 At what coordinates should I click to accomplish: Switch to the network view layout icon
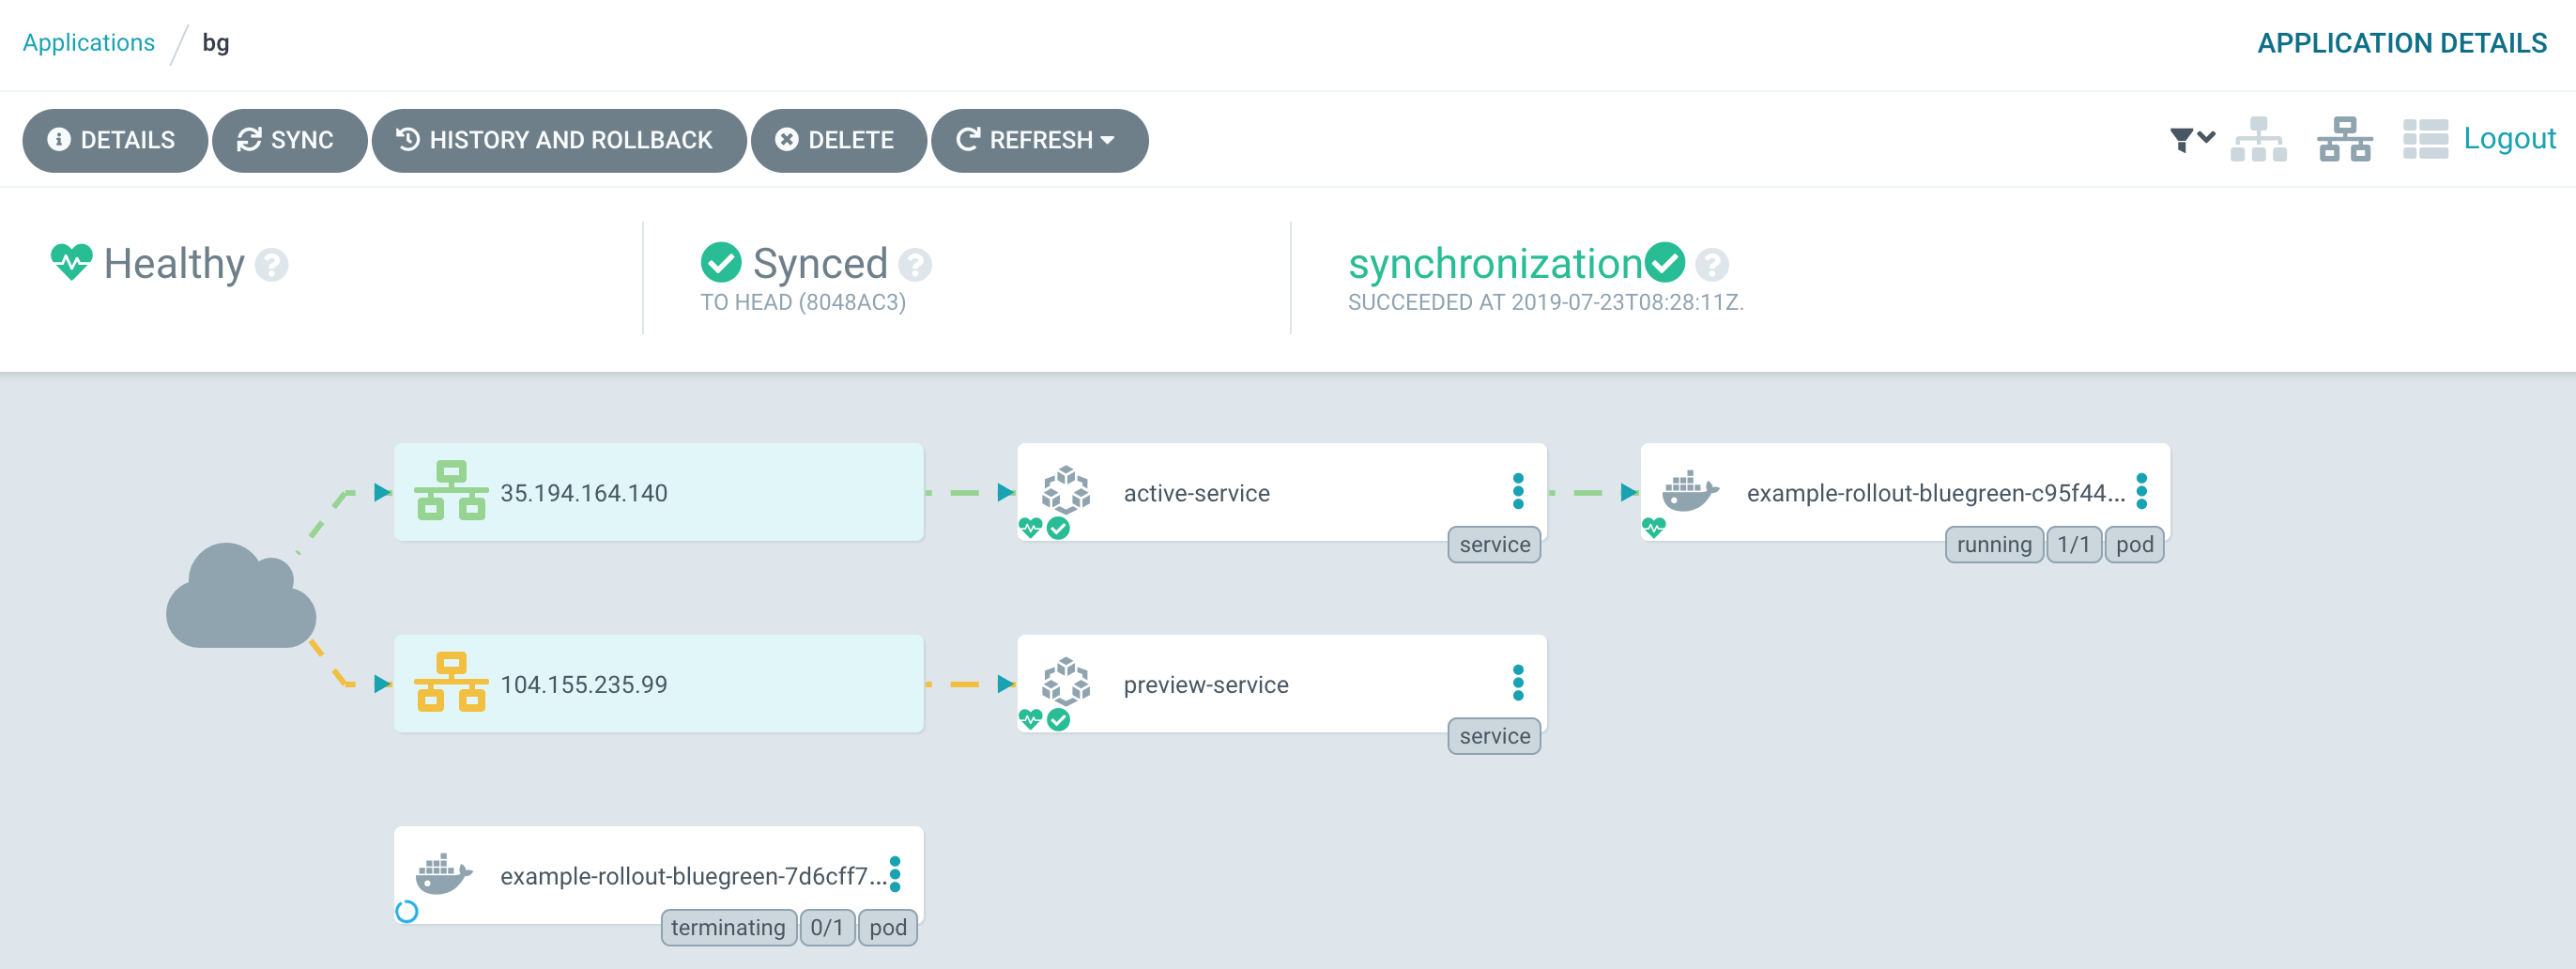[x=2344, y=139]
